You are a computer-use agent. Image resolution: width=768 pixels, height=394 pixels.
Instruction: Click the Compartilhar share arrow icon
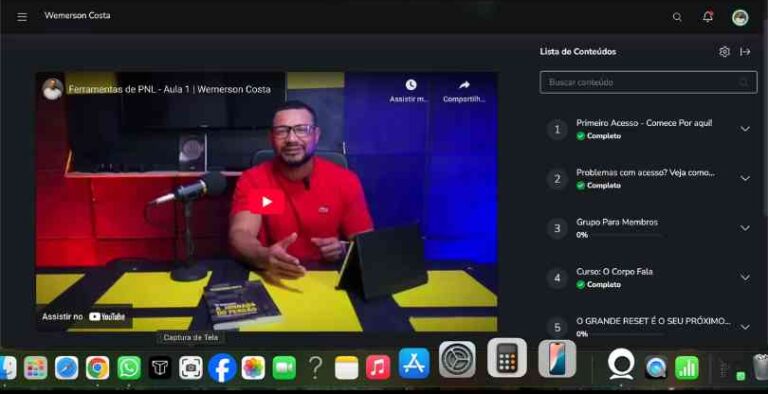tap(464, 85)
